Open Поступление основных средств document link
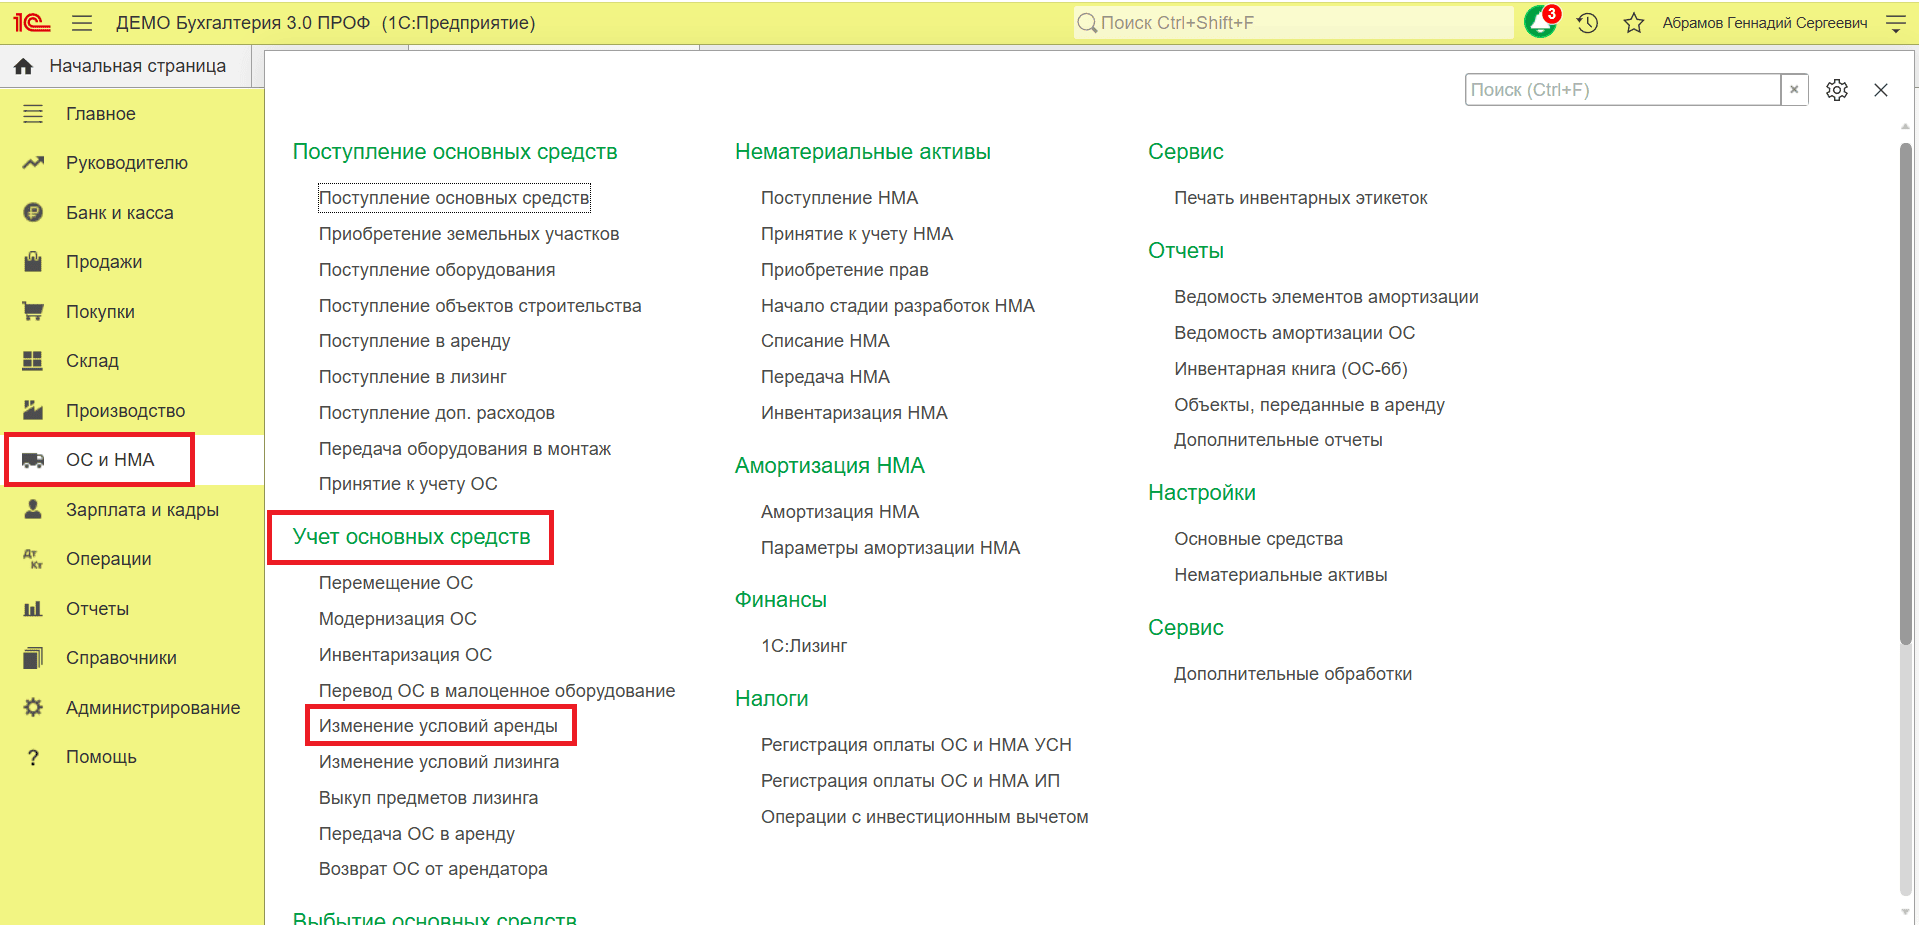Viewport: 1919px width, 925px height. coord(454,198)
